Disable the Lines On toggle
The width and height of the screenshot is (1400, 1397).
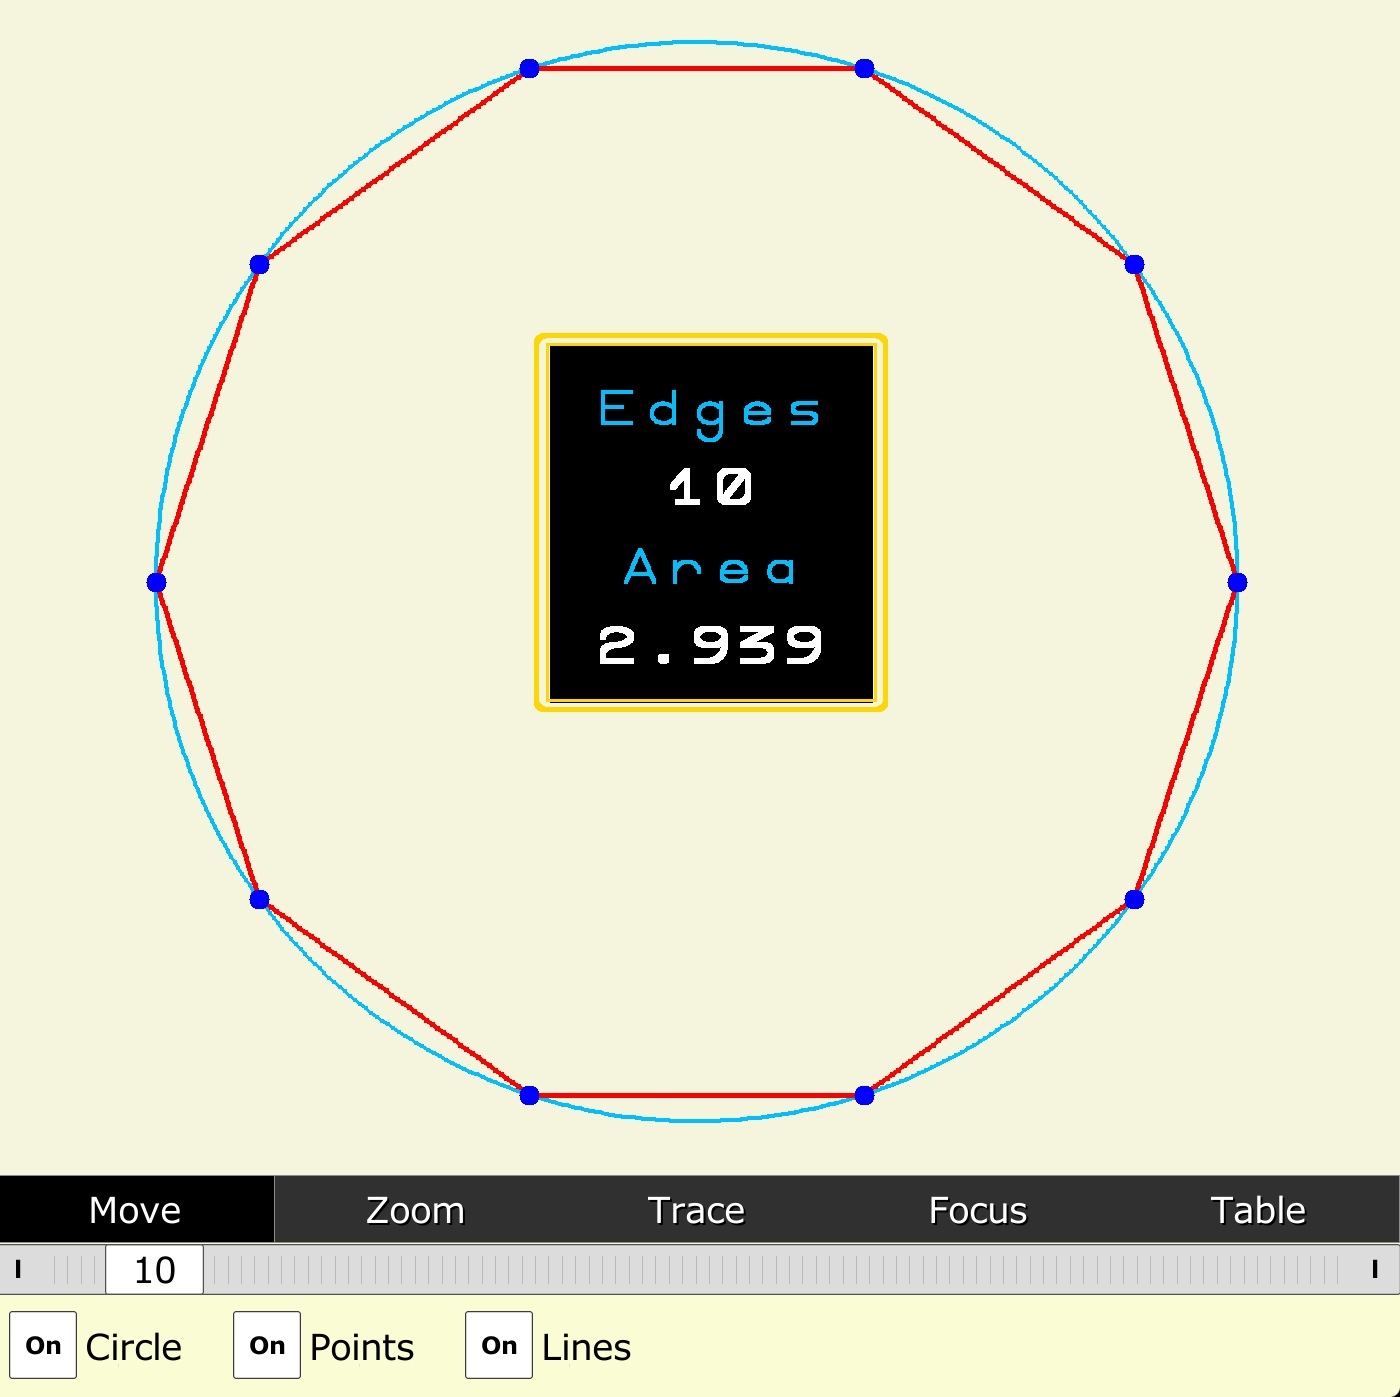(x=499, y=1345)
